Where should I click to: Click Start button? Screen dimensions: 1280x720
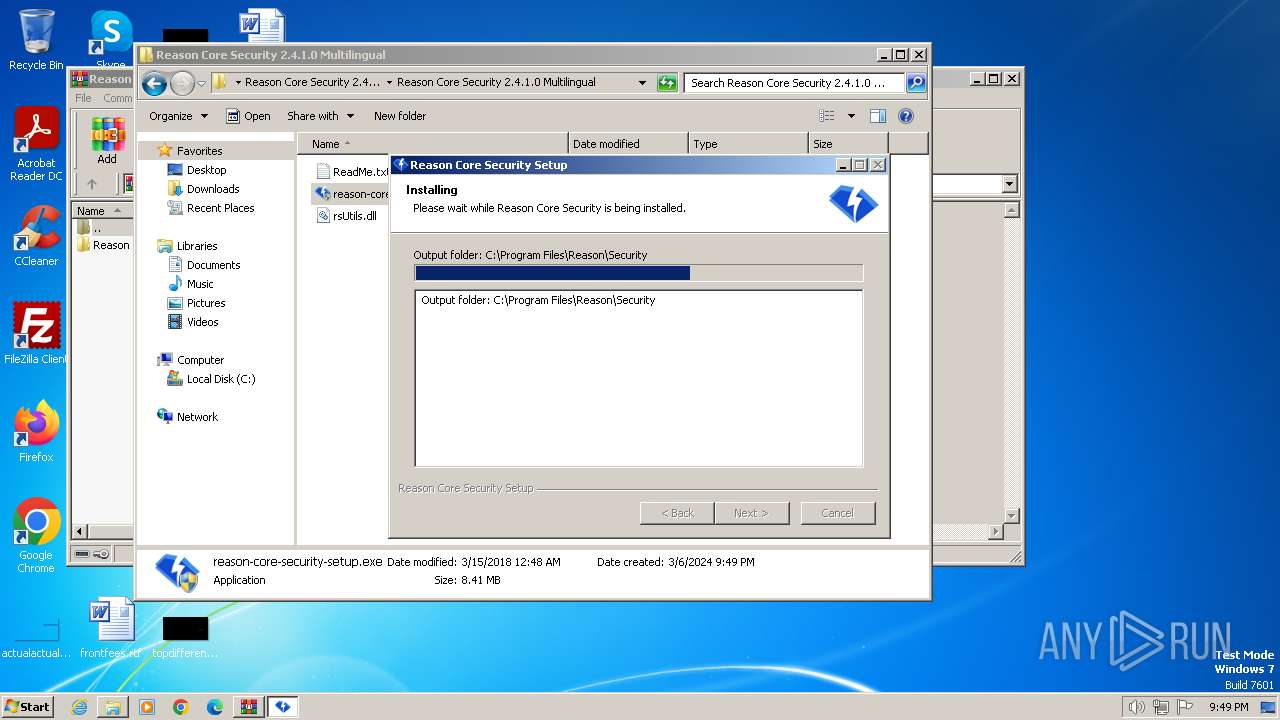[28, 707]
